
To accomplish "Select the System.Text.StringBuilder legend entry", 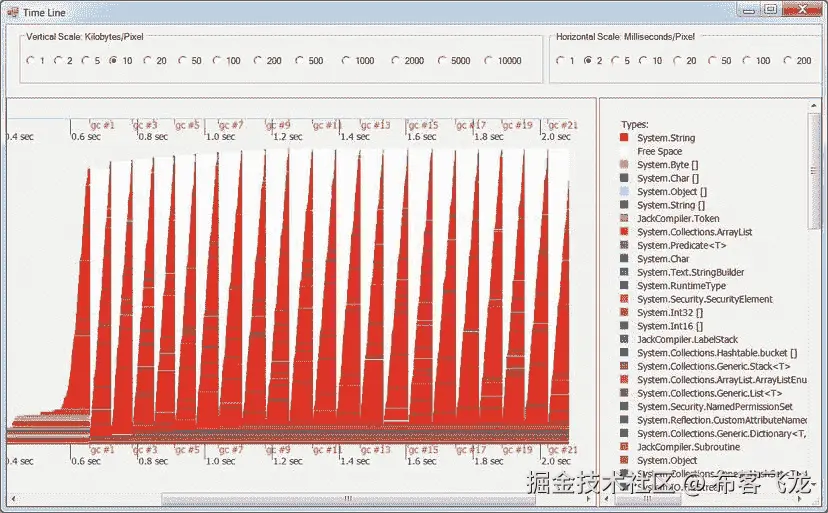I will click(x=691, y=272).
